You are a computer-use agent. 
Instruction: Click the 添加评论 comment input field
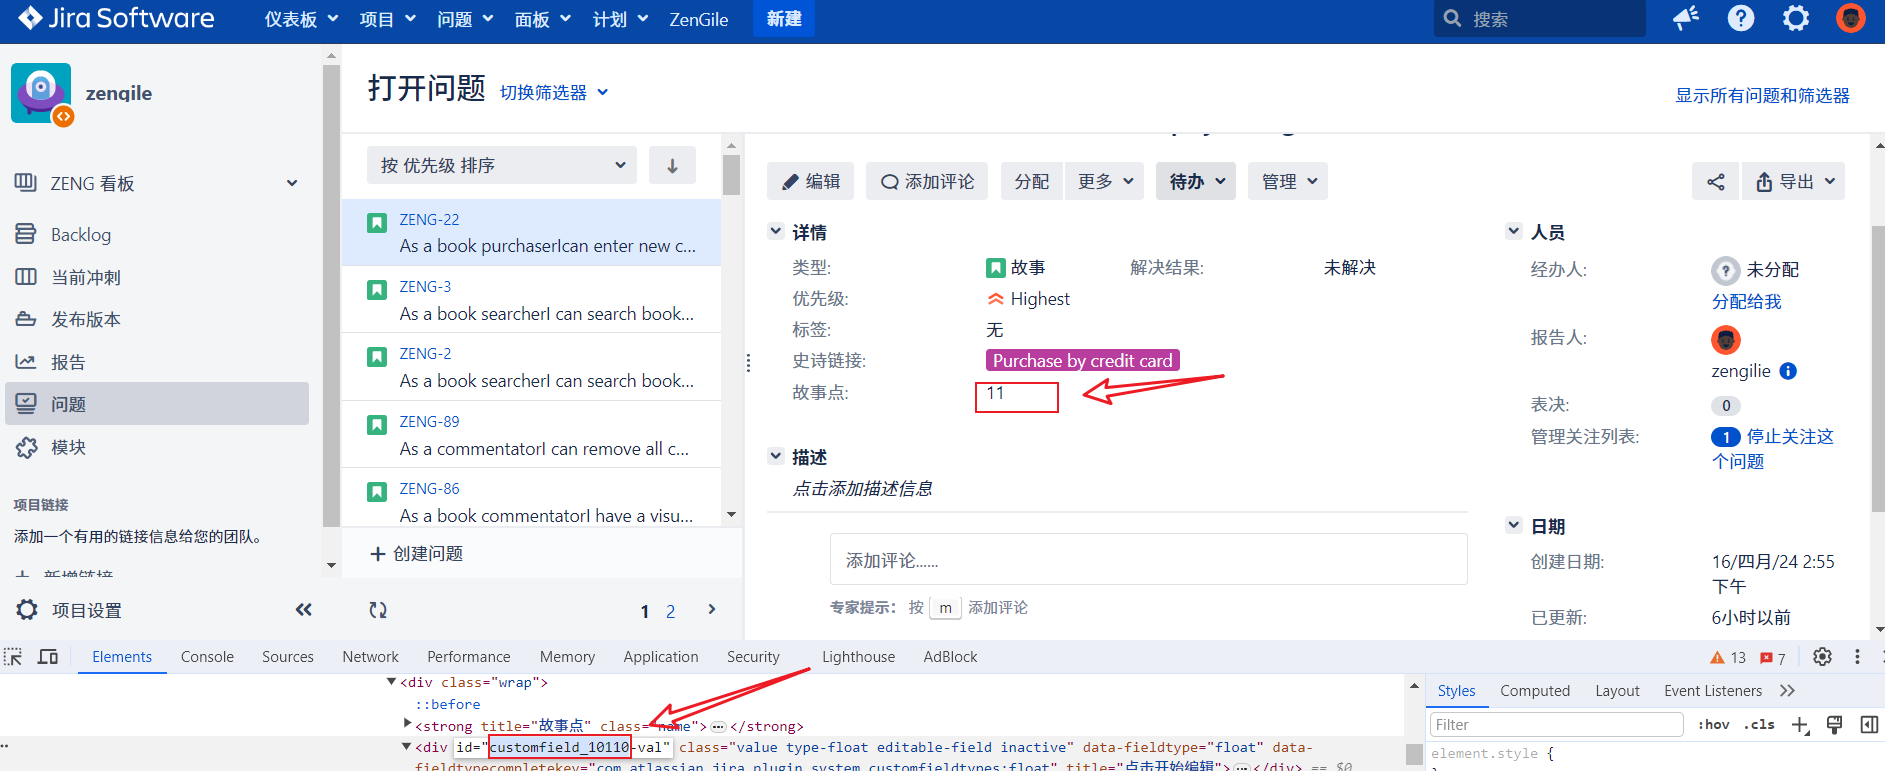tap(1148, 560)
